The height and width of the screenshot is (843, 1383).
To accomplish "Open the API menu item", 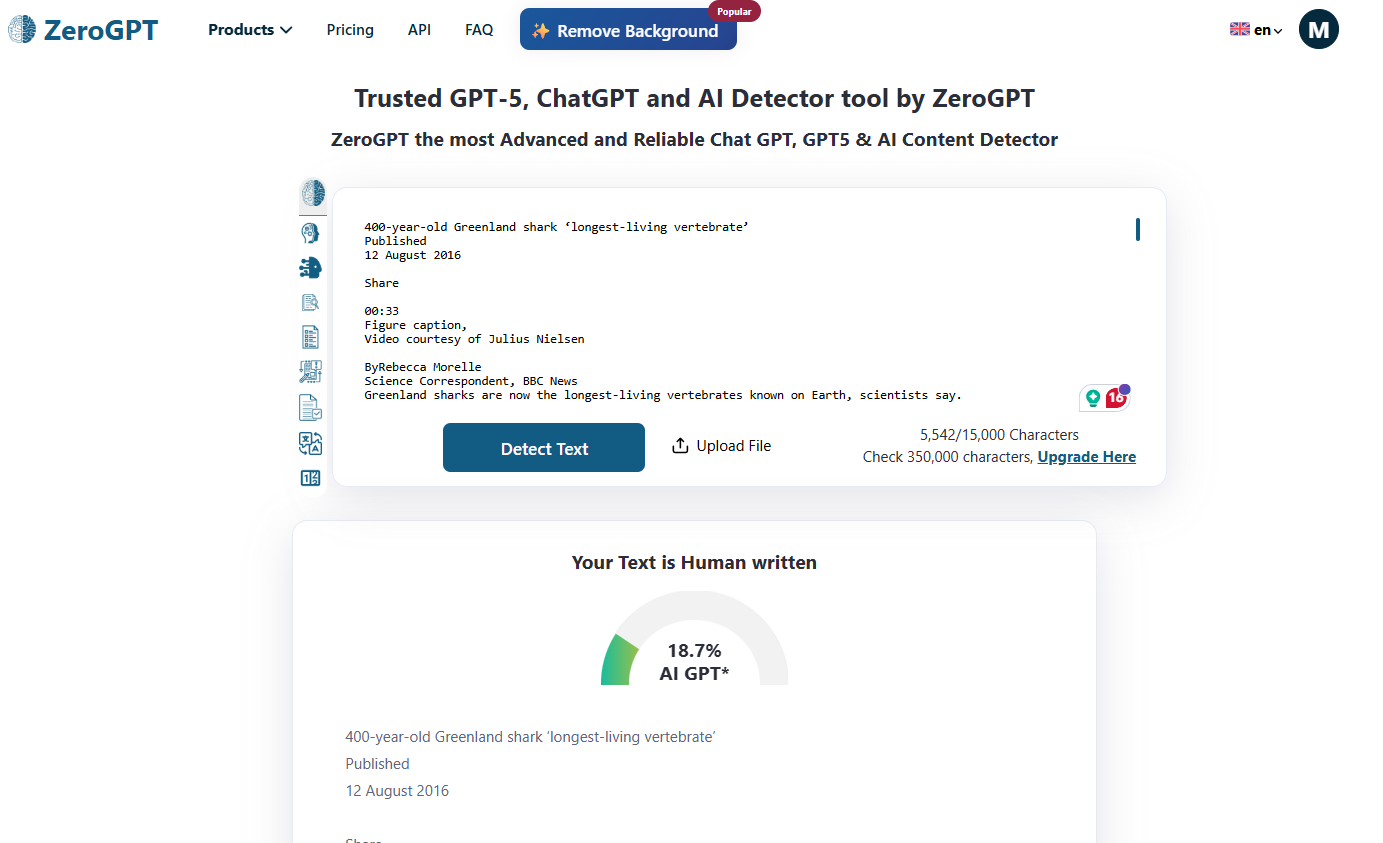I will [x=419, y=30].
